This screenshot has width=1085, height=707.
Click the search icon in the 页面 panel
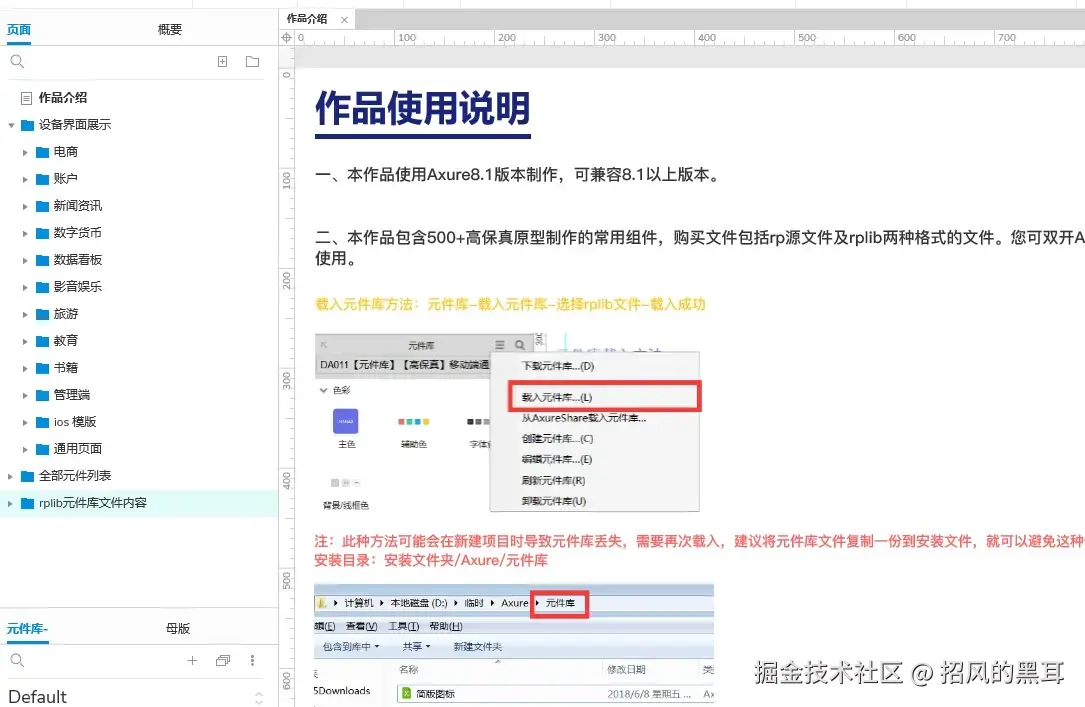pos(18,61)
